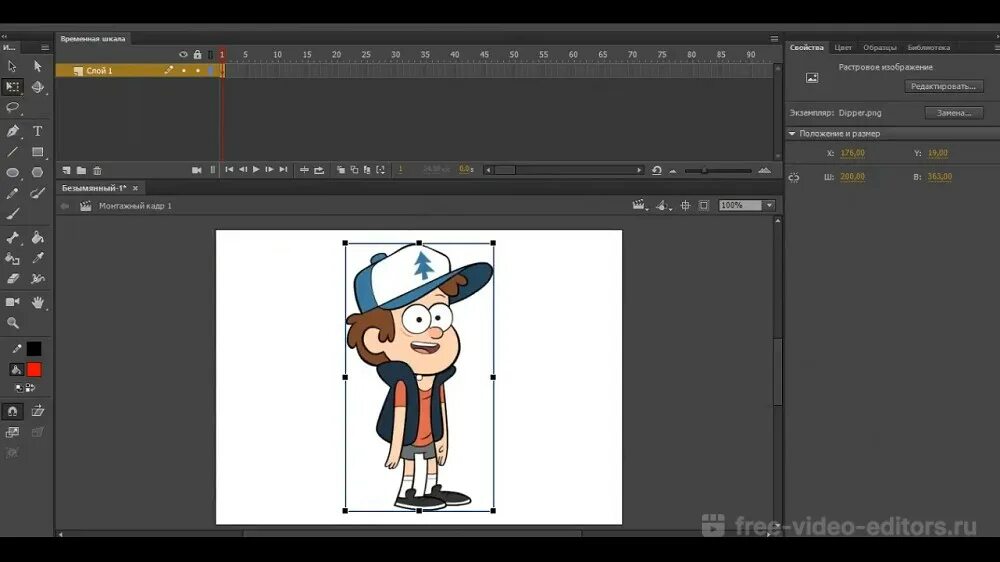The height and width of the screenshot is (562, 1000).
Task: Delete layer with trash icon
Action: [98, 170]
